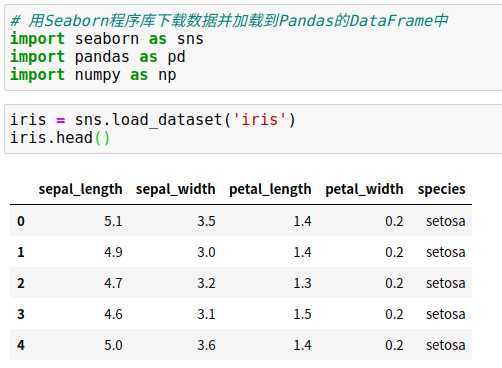The height and width of the screenshot is (368, 502).
Task: Click row index 3 in the table
Action: pos(21,314)
